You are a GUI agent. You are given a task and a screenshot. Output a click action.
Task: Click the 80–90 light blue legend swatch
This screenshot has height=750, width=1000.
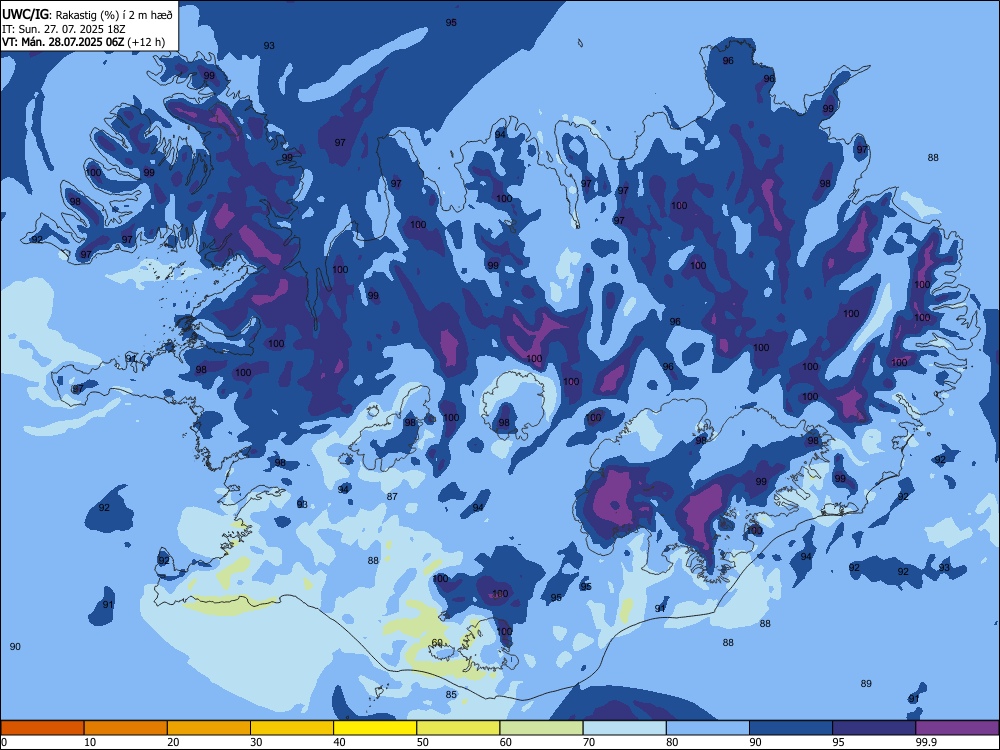[708, 728]
